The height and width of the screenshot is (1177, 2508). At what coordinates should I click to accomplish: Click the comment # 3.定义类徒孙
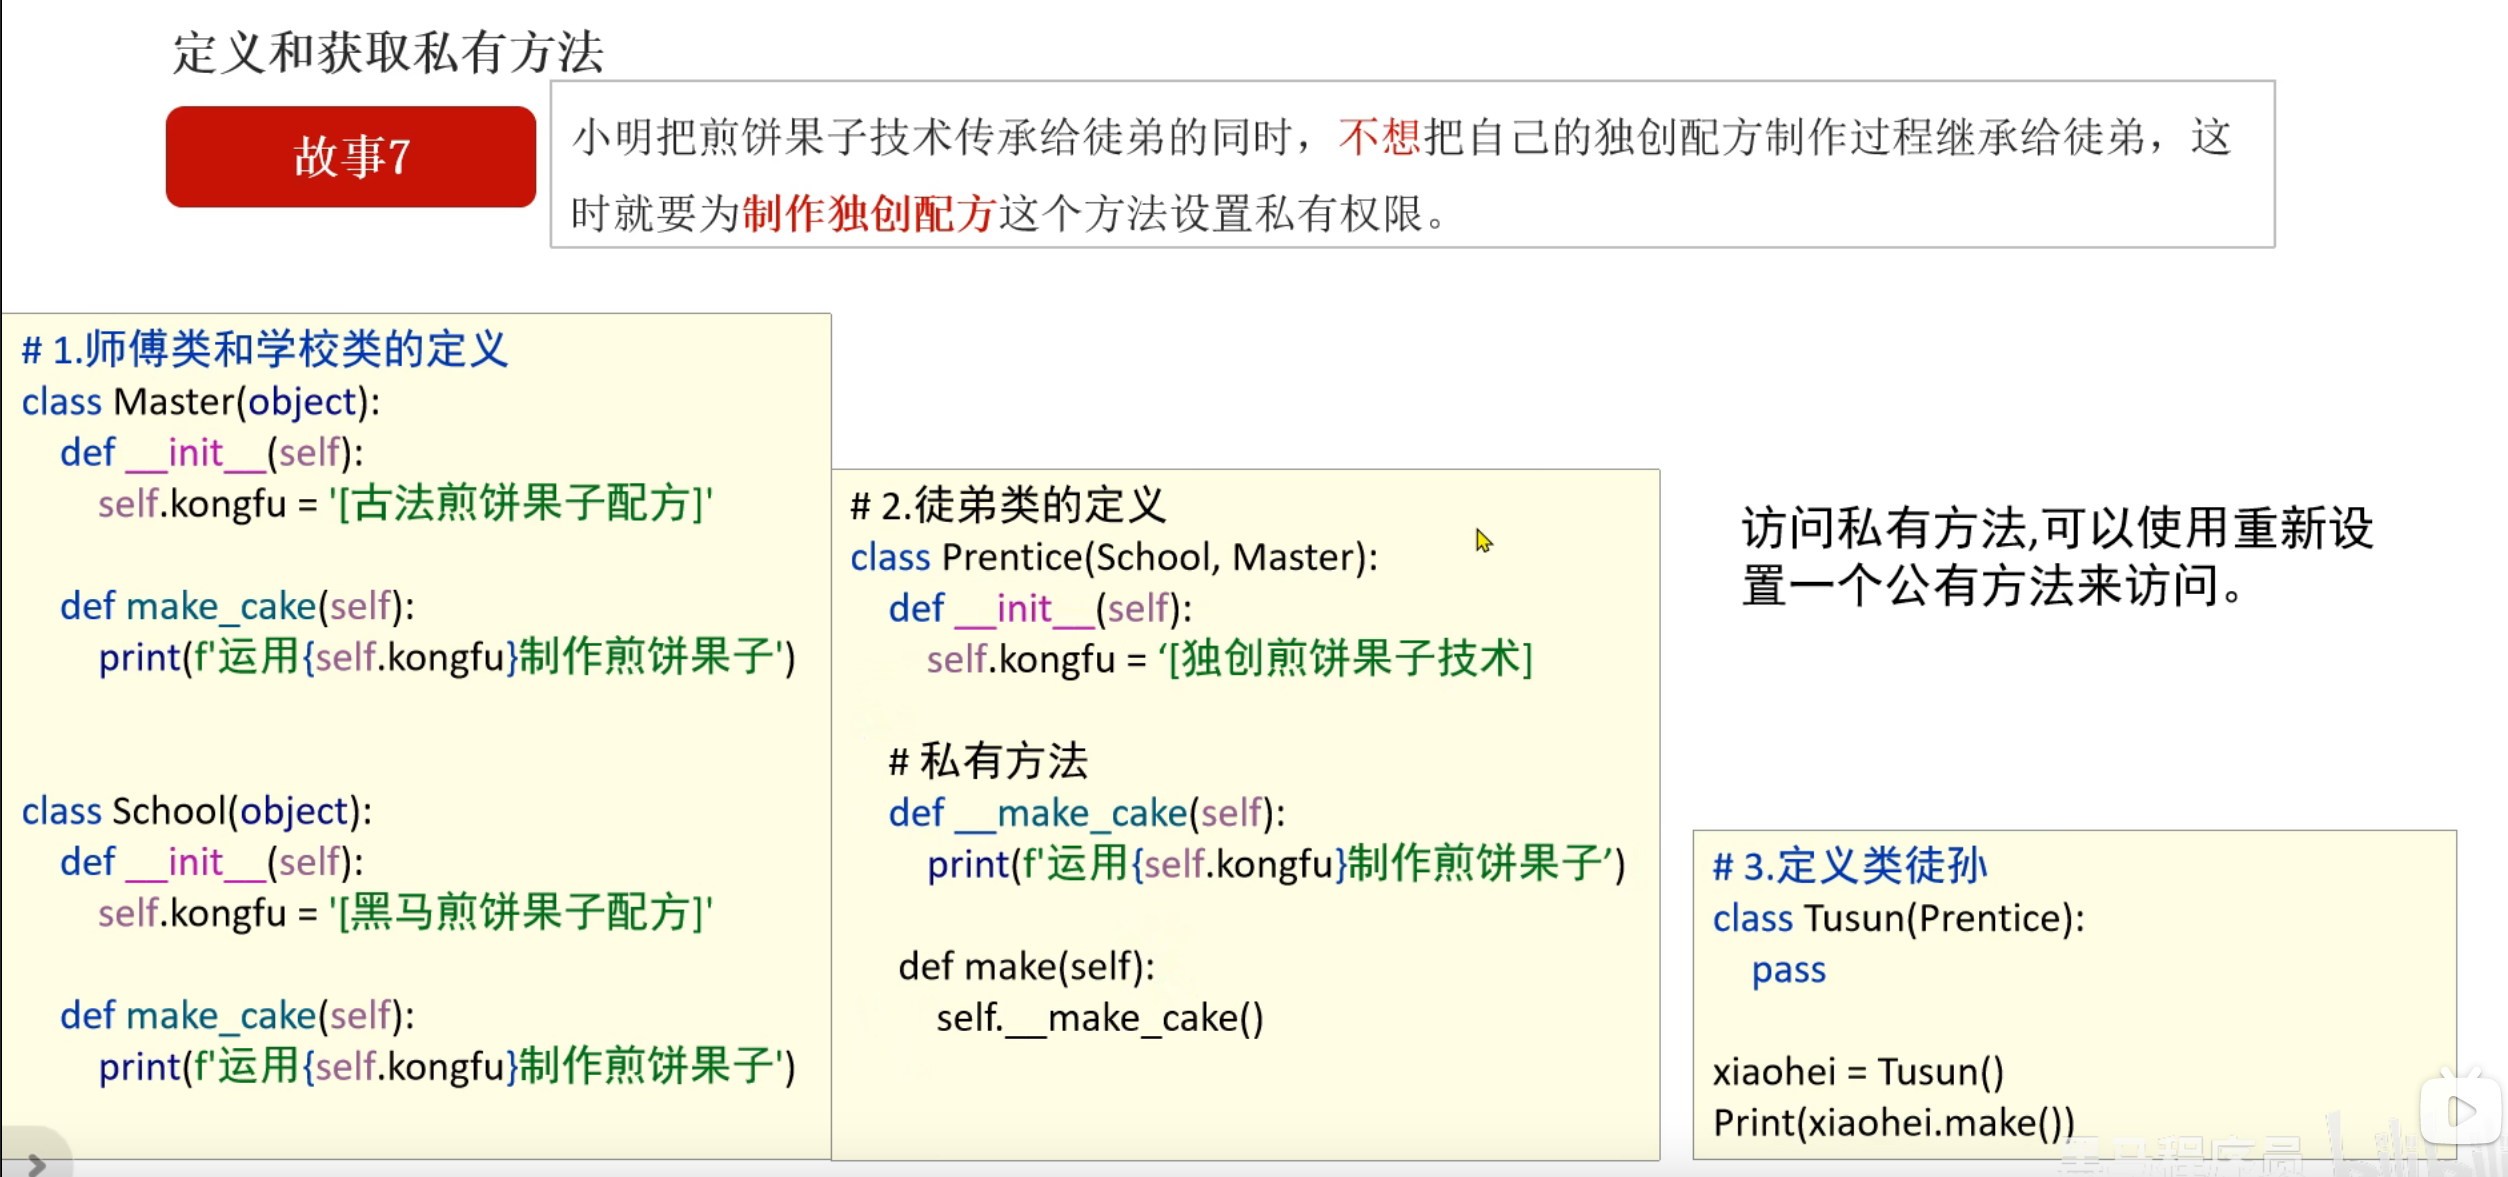point(1849,865)
